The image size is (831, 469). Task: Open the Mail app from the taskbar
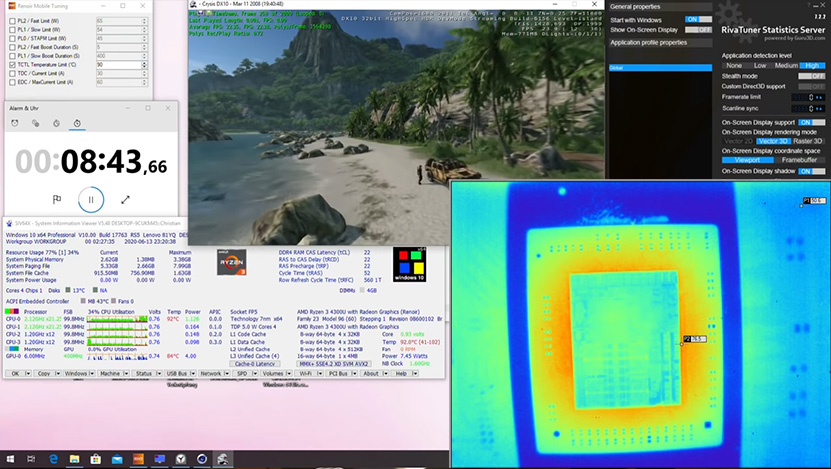(117, 459)
